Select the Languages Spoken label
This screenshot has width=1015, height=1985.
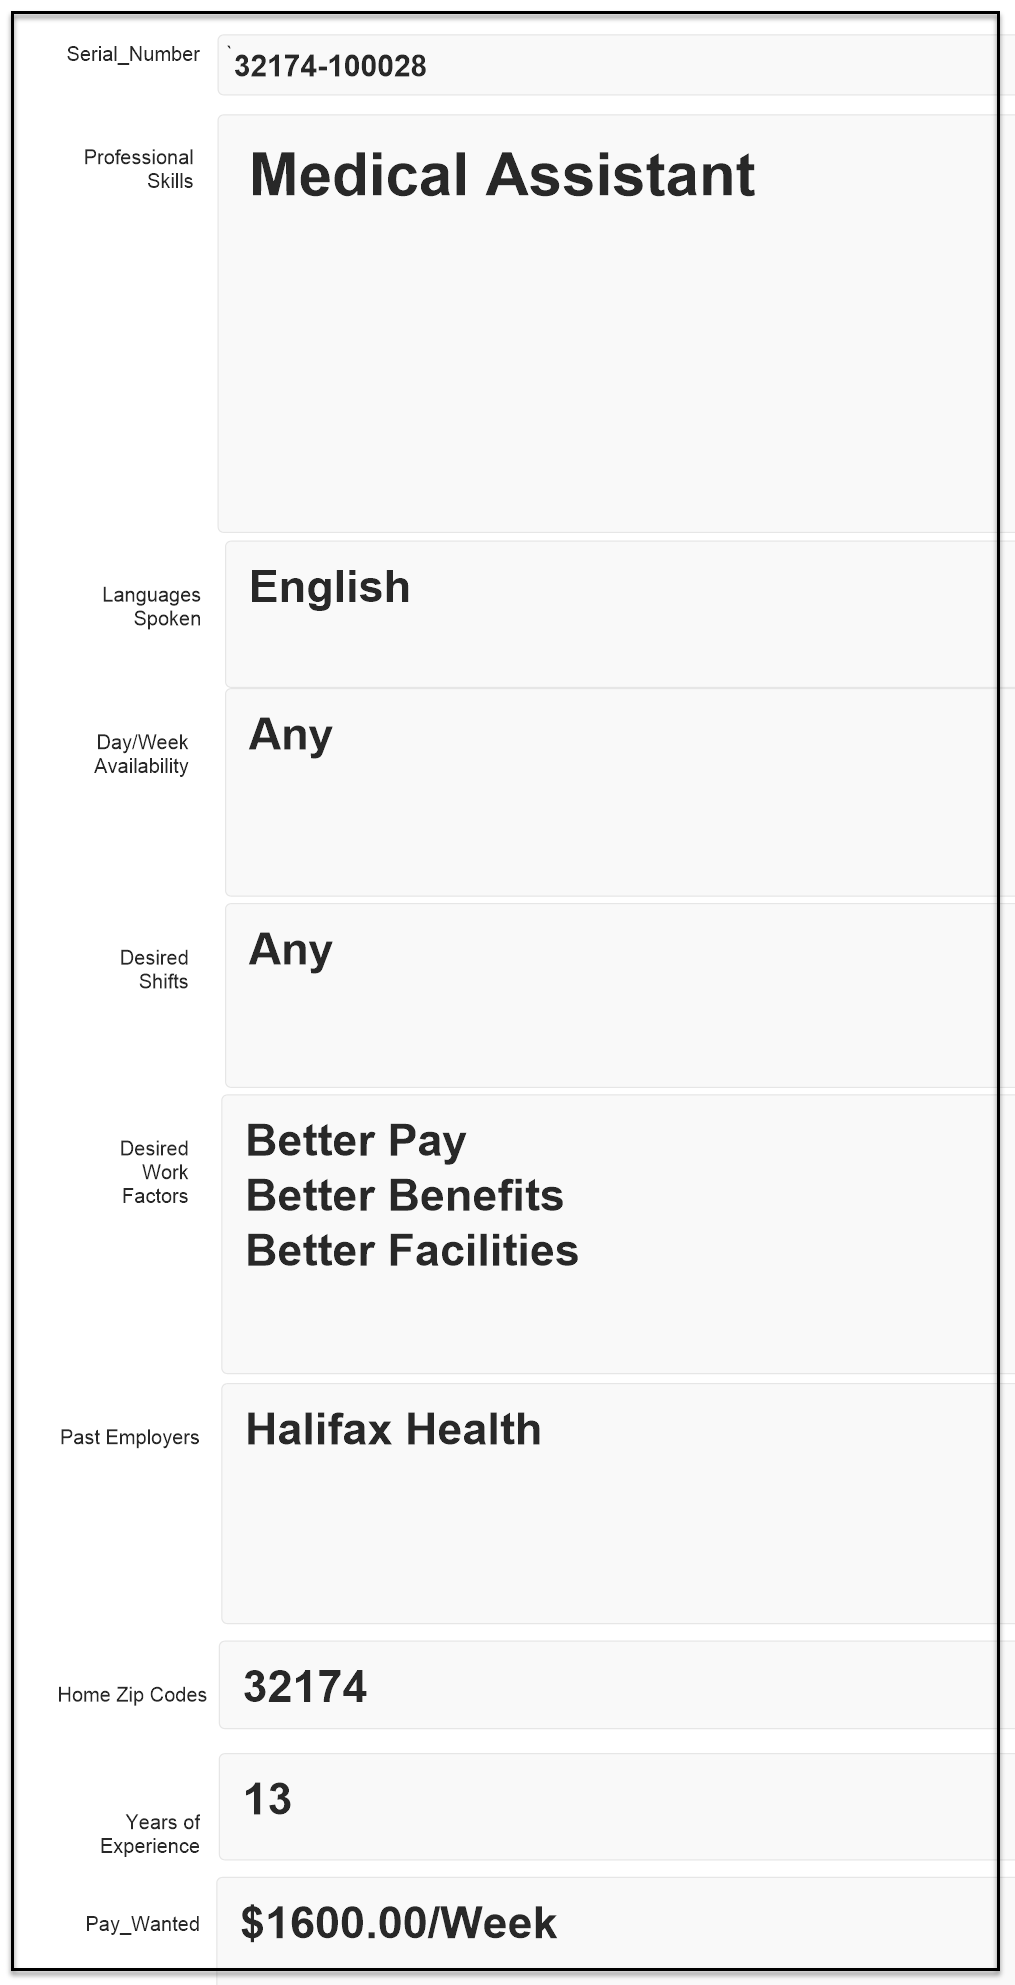[x=152, y=607]
